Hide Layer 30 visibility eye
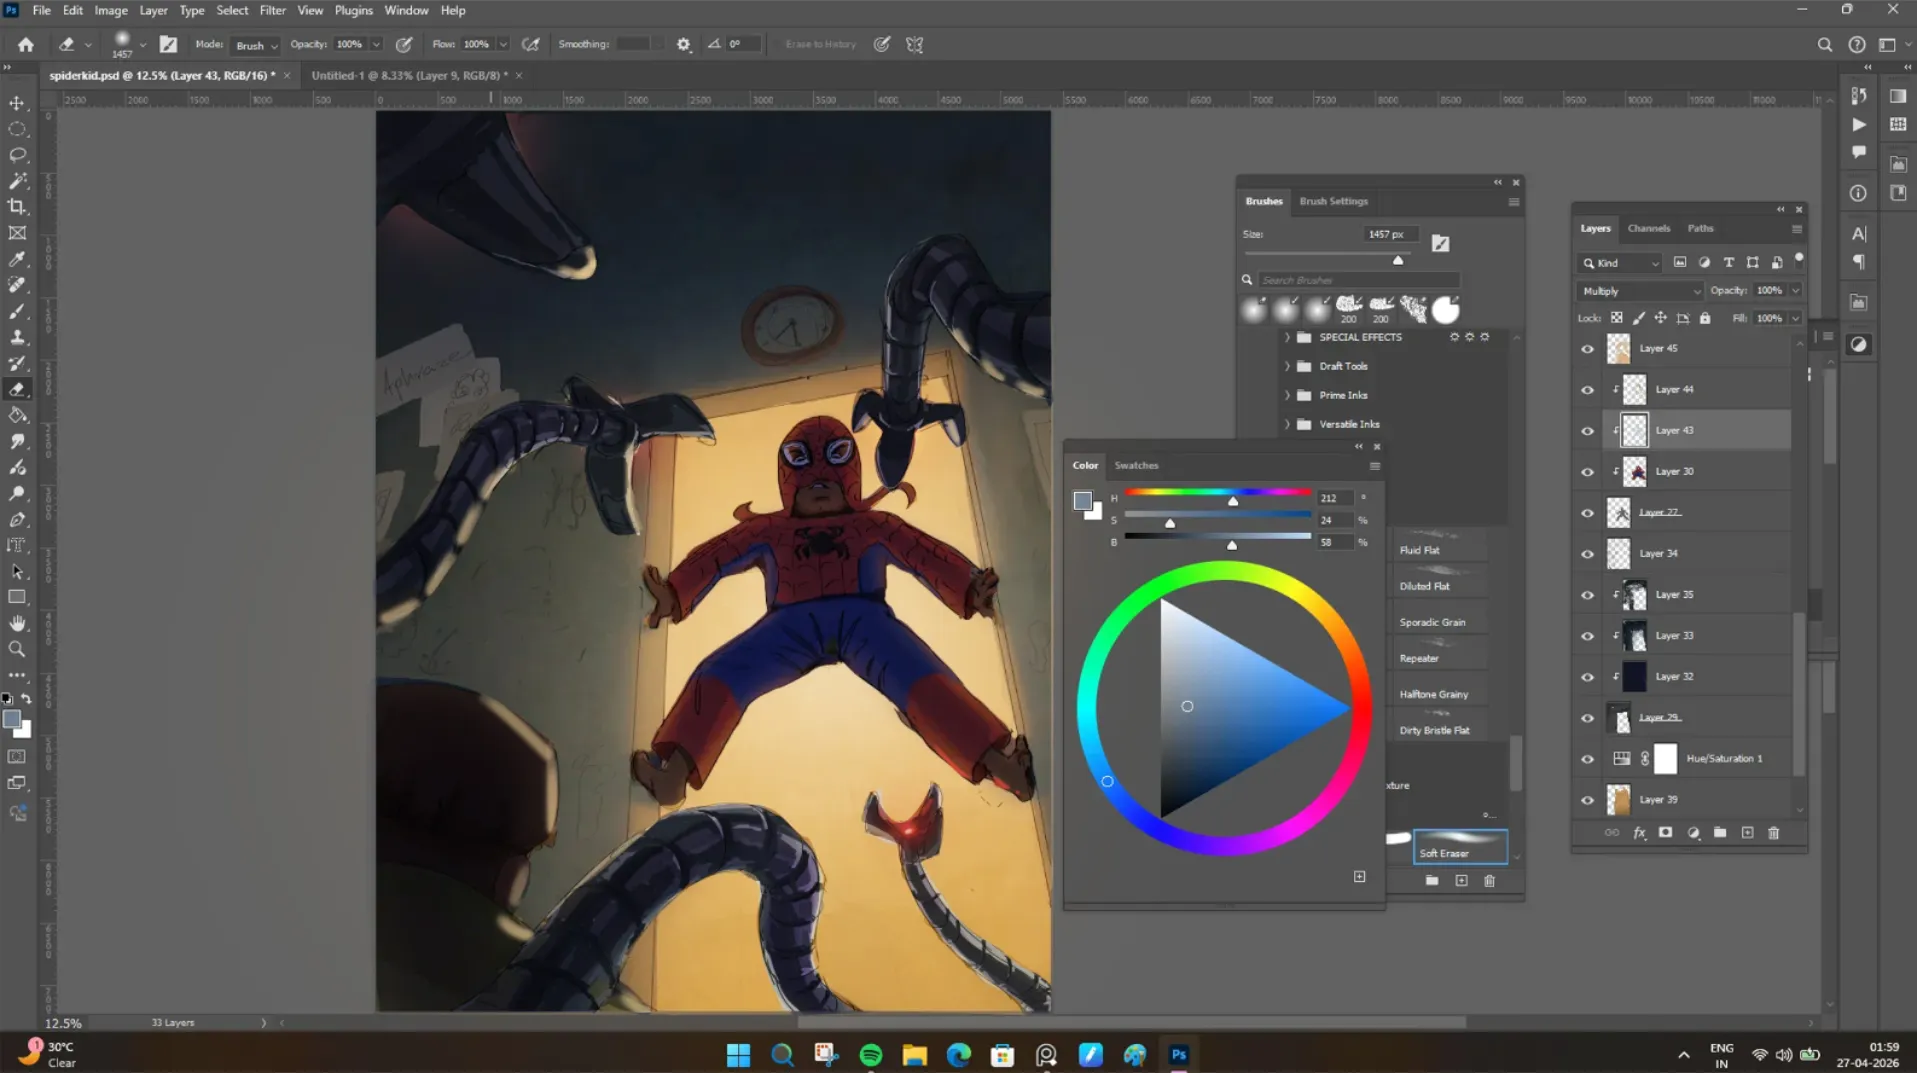This screenshot has height=1073, width=1917. coord(1587,472)
